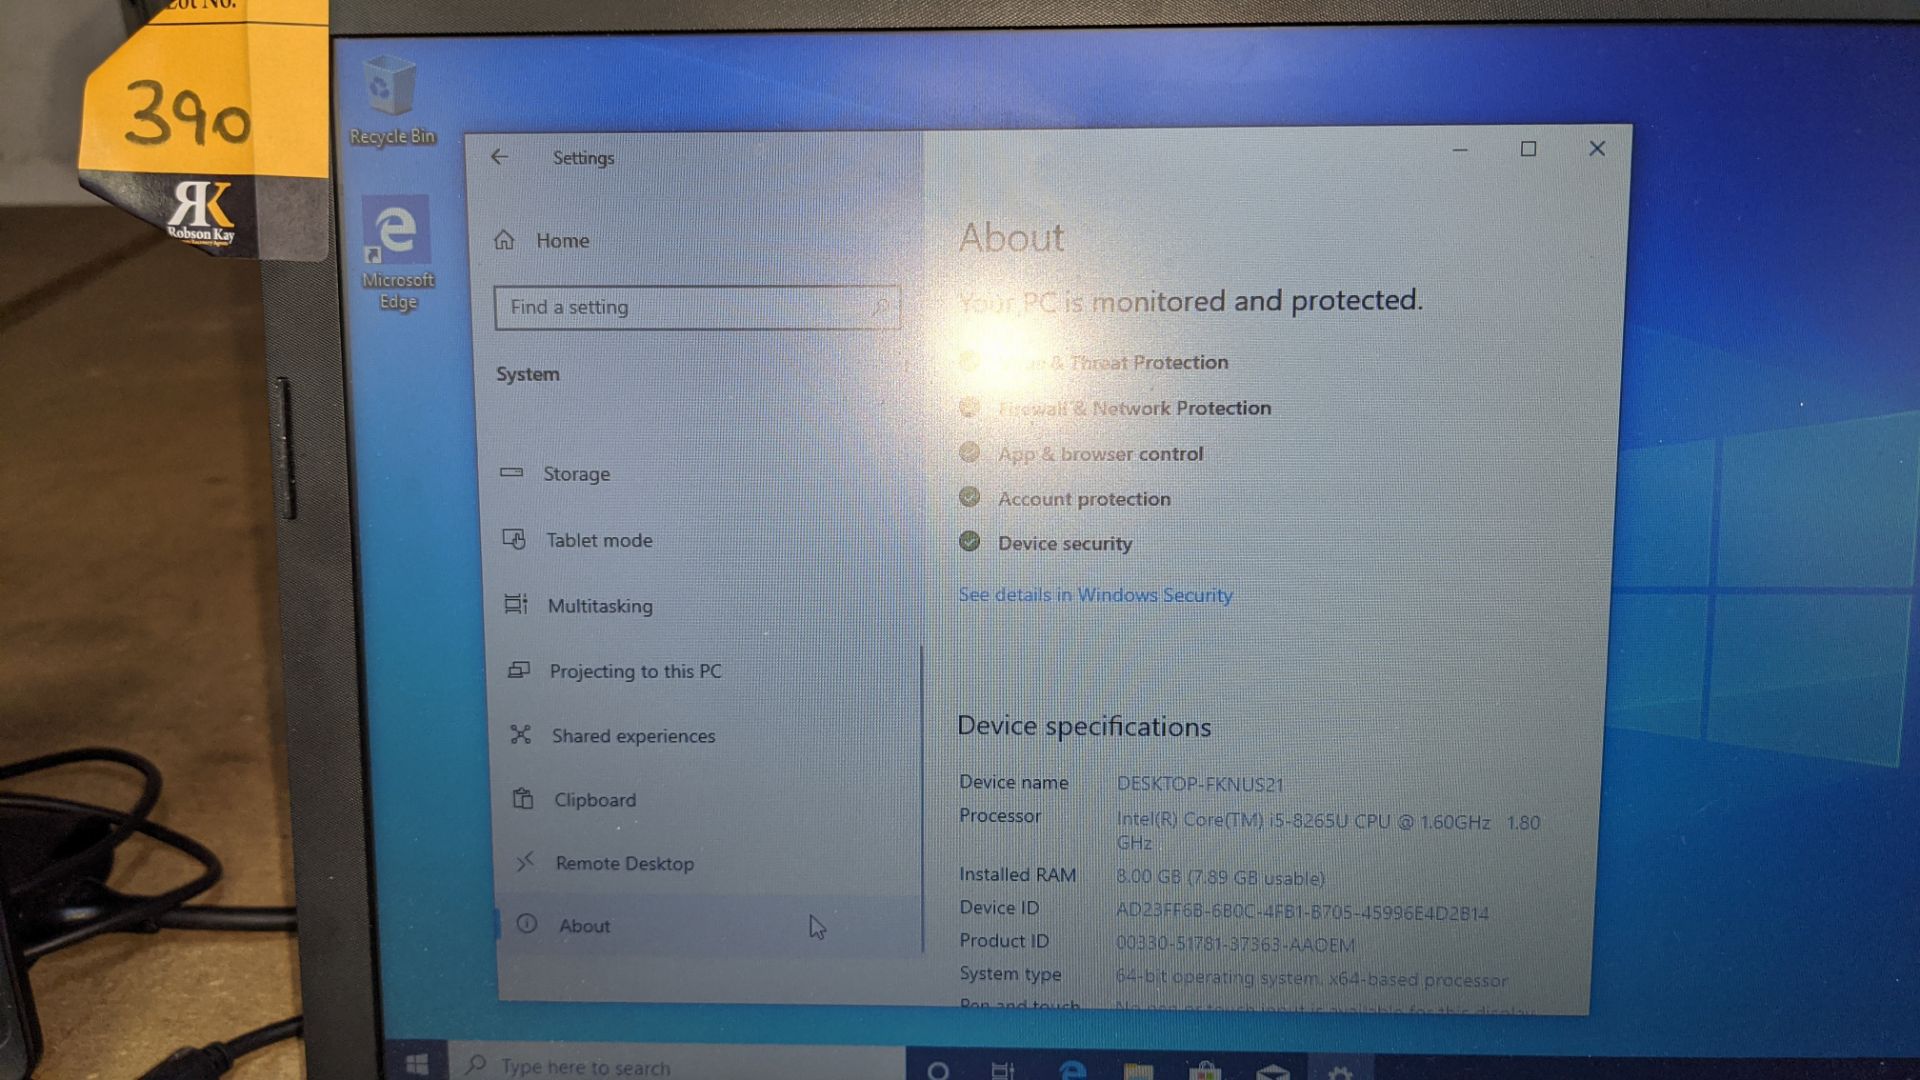
Task: Click See details in Windows Security link
Action: point(1095,595)
